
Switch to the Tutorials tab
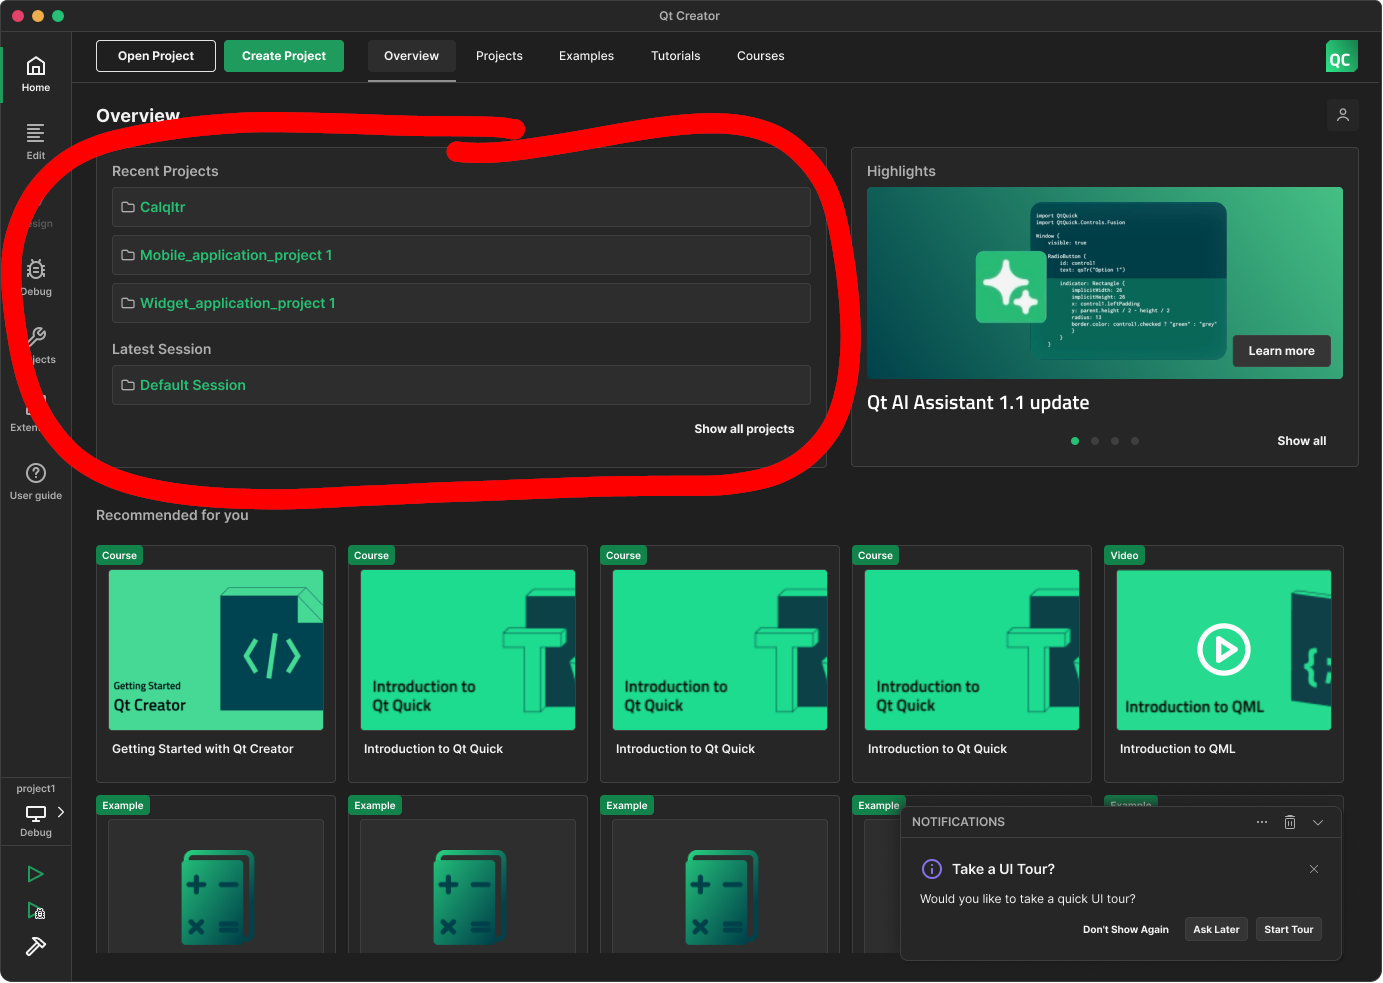pos(675,56)
